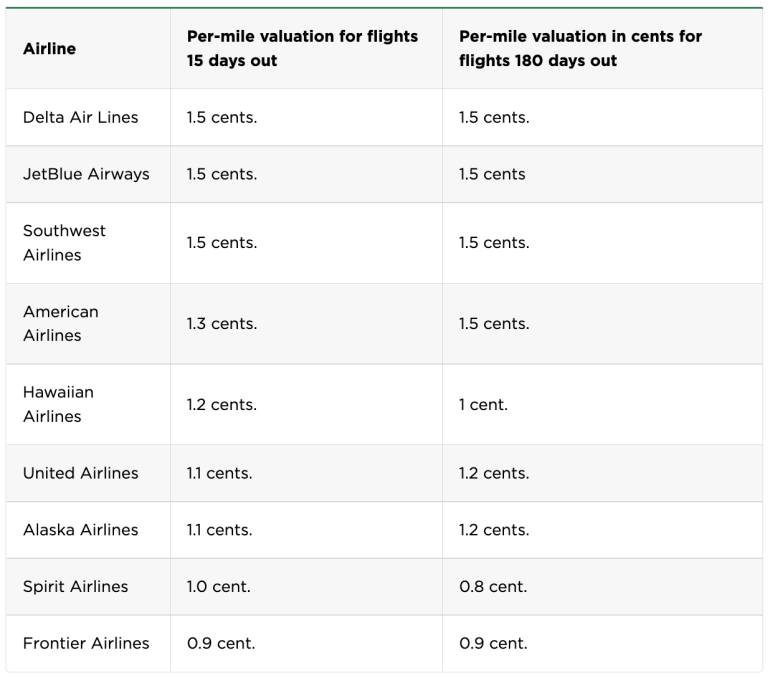Click Spirit Airlines 1.0 cent value
Viewport: 770px width, 678px height.
220,587
